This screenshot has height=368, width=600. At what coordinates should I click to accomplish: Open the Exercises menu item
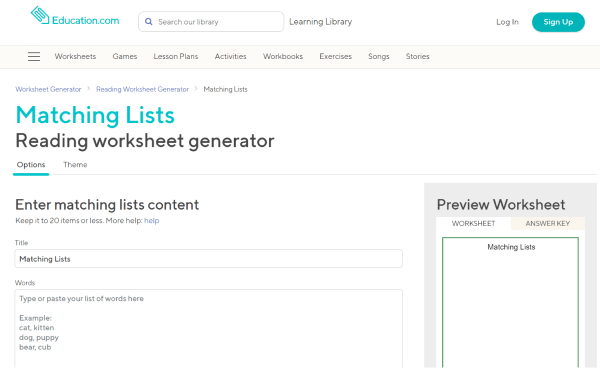coord(336,57)
